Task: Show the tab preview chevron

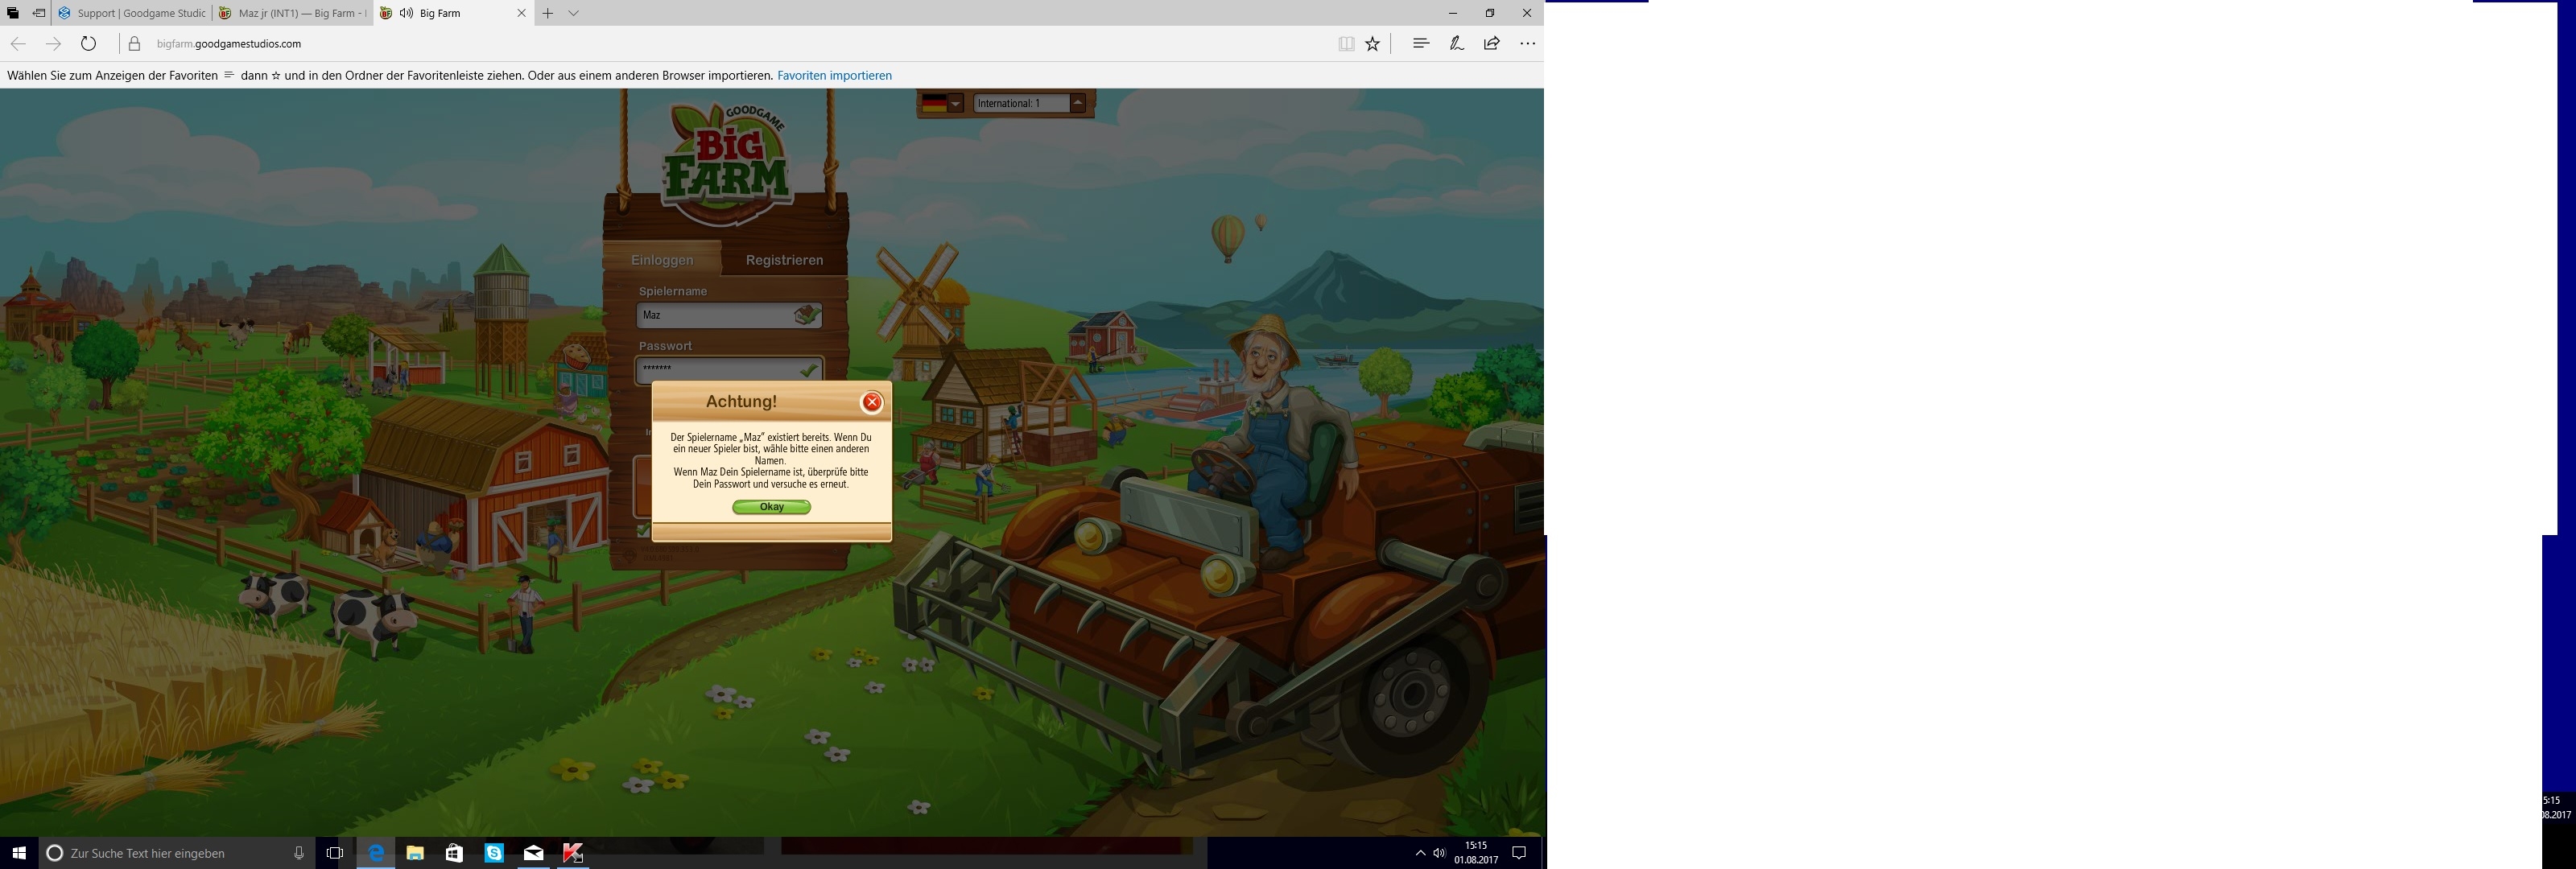Action: pos(573,13)
